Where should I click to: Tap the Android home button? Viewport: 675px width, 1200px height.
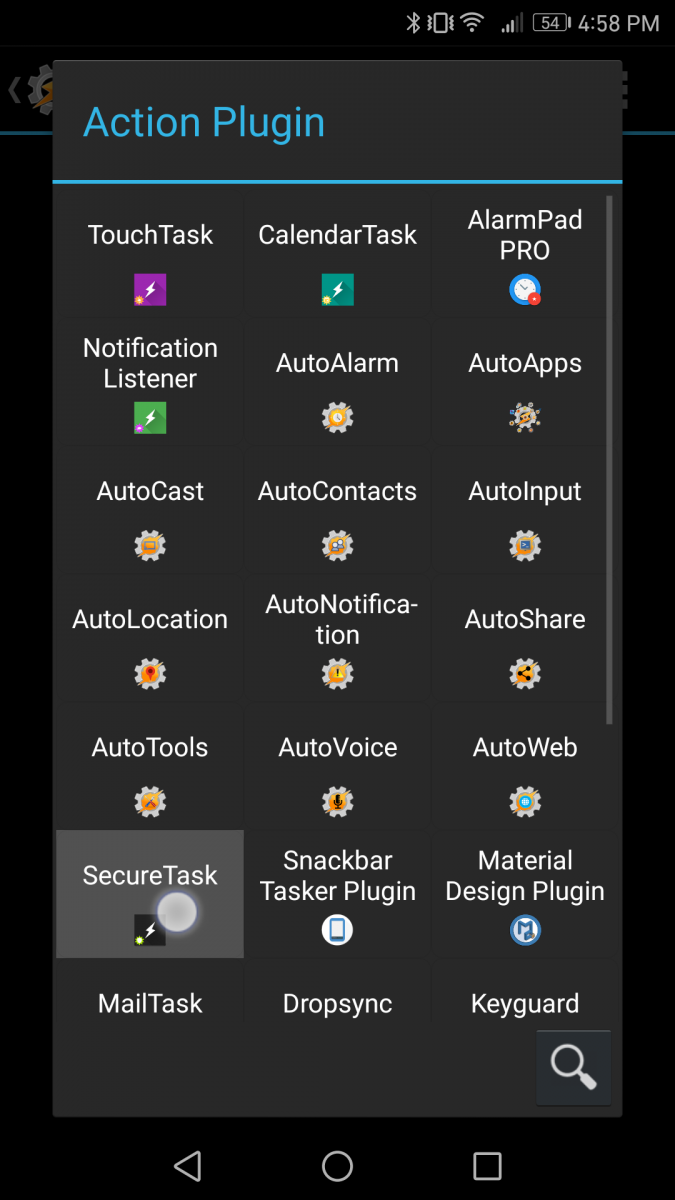click(x=337, y=1166)
